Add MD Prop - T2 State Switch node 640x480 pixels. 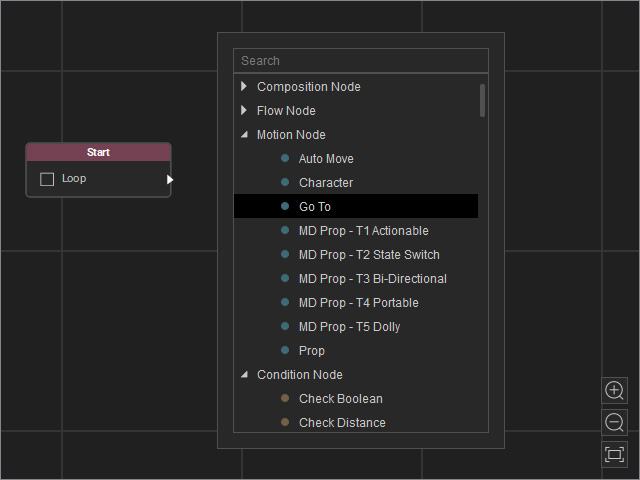coord(356,255)
